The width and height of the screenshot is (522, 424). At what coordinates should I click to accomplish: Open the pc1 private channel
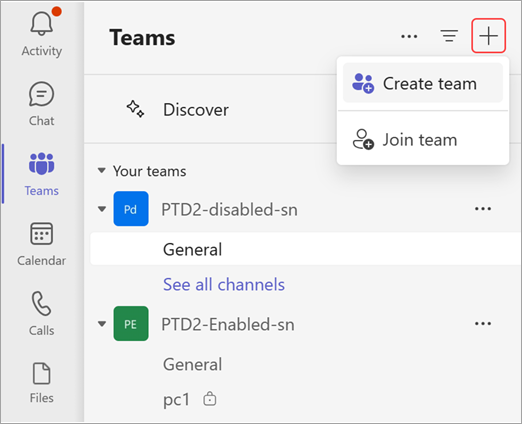176,399
